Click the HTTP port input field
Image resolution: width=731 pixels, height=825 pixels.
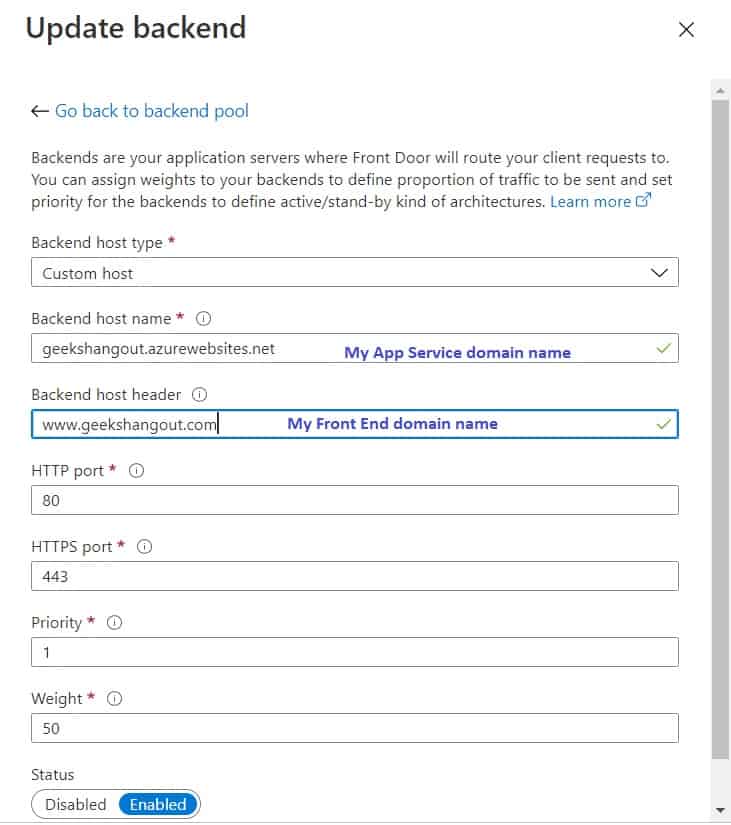tap(355, 500)
